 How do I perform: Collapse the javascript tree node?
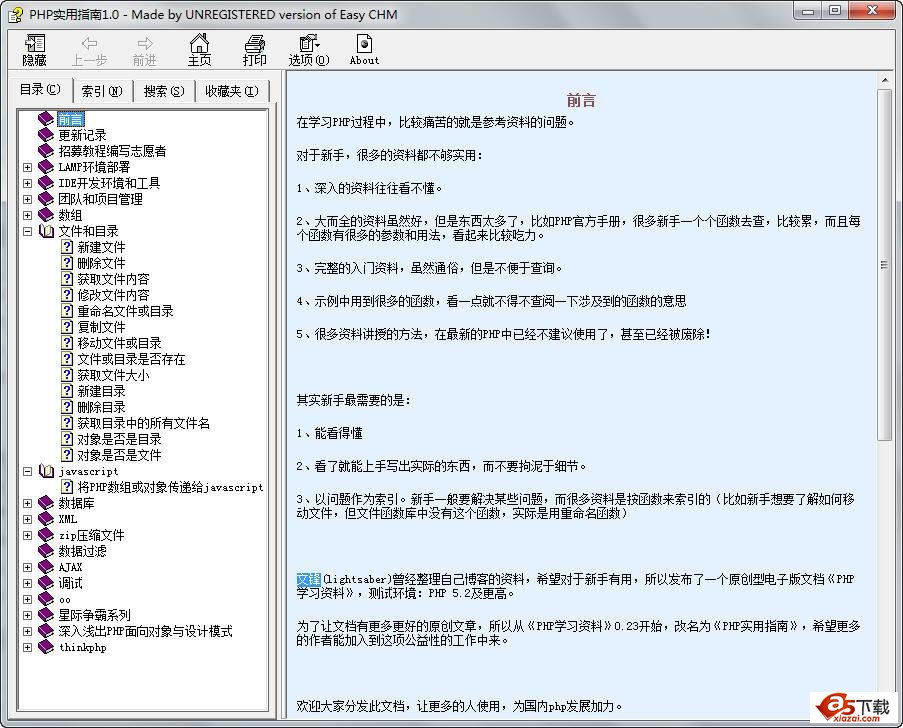28,471
